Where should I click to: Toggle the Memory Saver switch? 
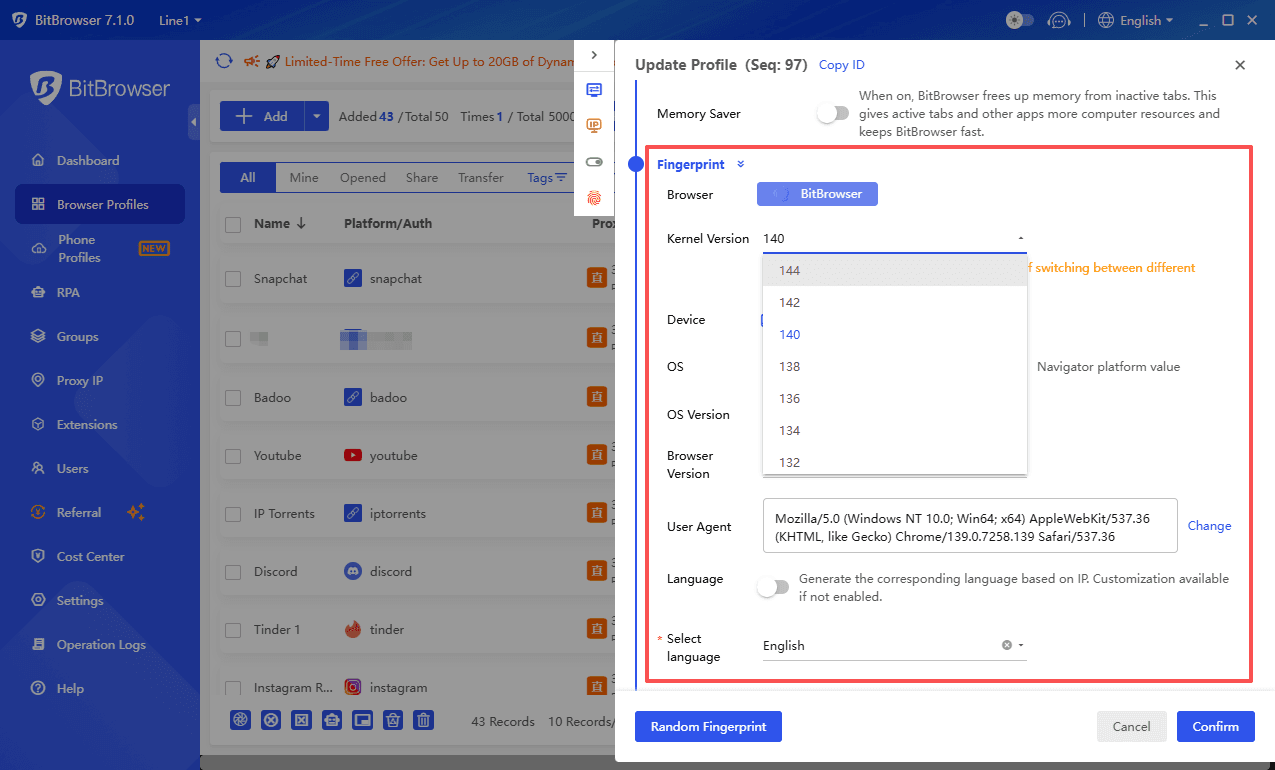pyautogui.click(x=832, y=113)
